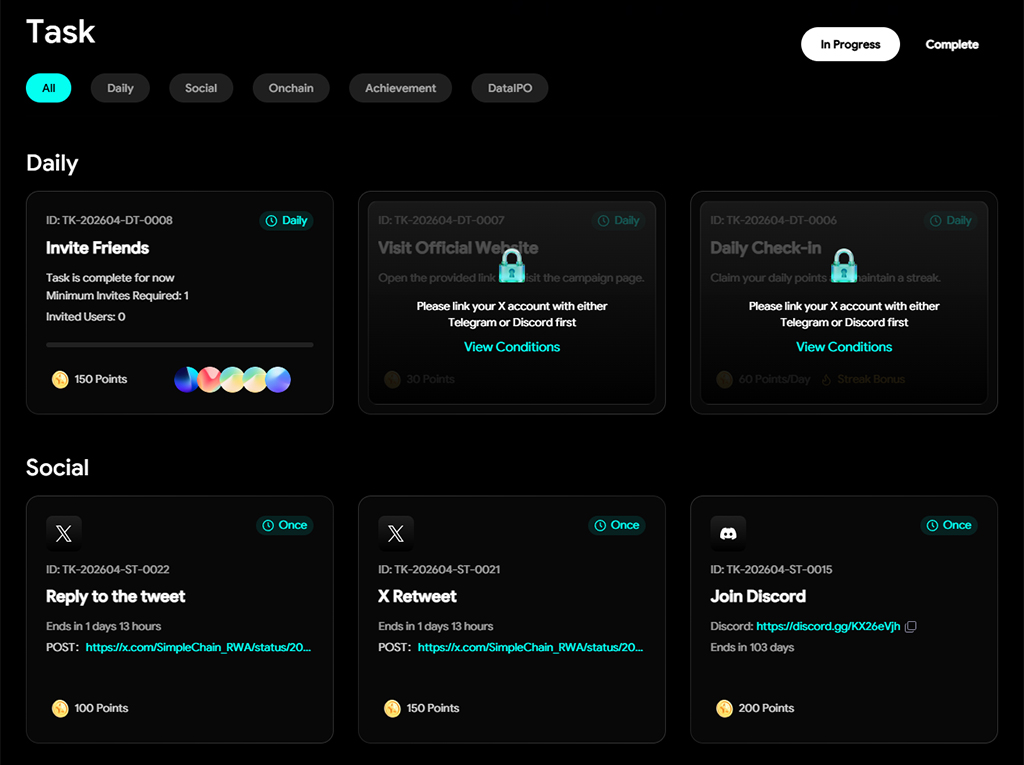Viewport: 1024px width, 765px height.
Task: Open the discord.gg invite link
Action: (828, 627)
